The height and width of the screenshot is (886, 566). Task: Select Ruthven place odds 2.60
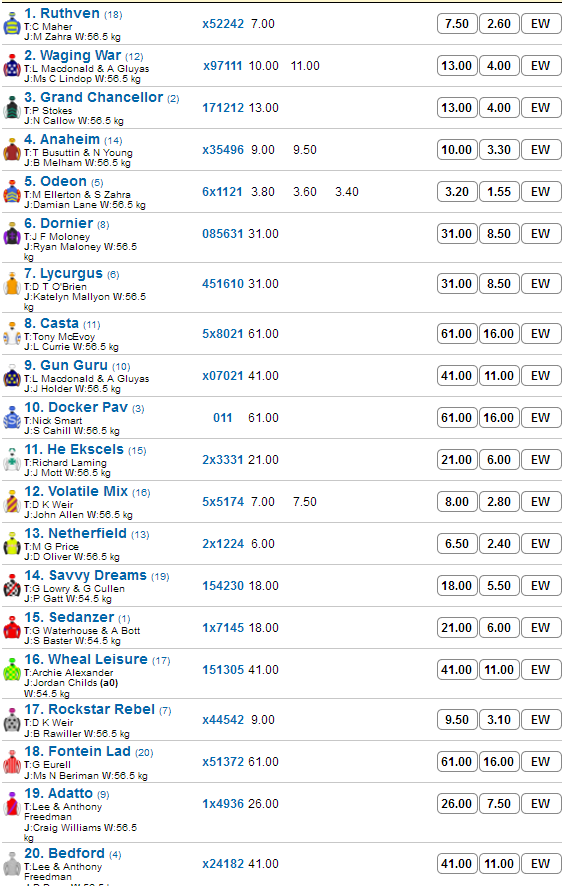click(499, 24)
